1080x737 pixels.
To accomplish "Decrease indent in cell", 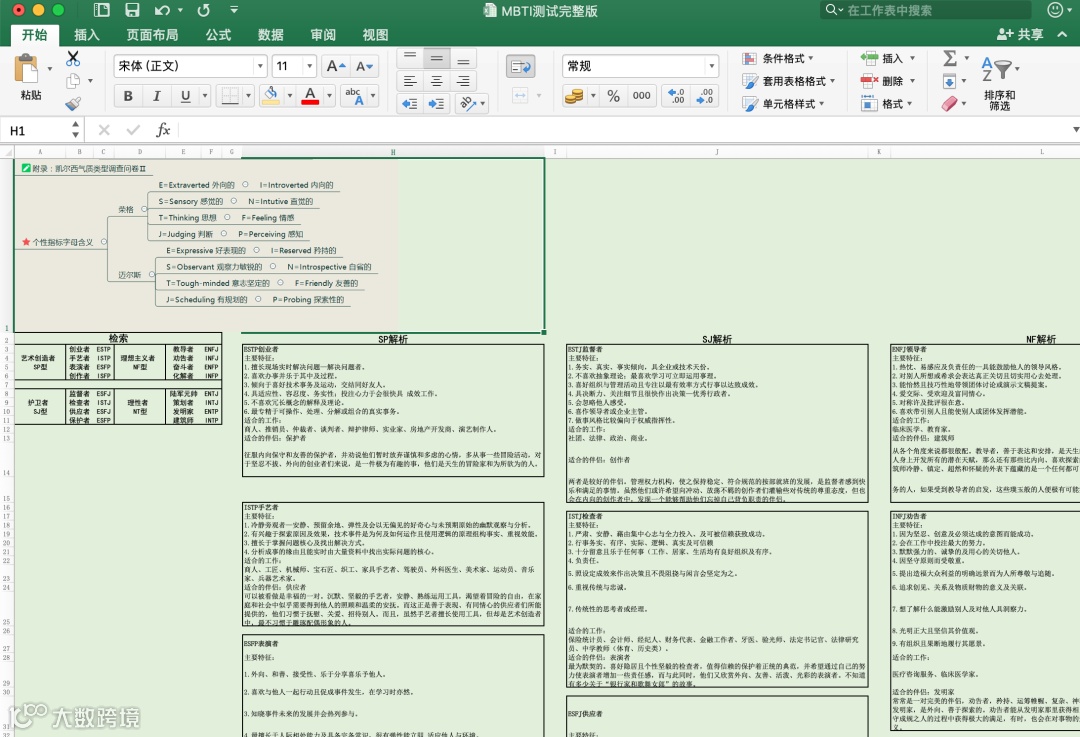I will 410,103.
